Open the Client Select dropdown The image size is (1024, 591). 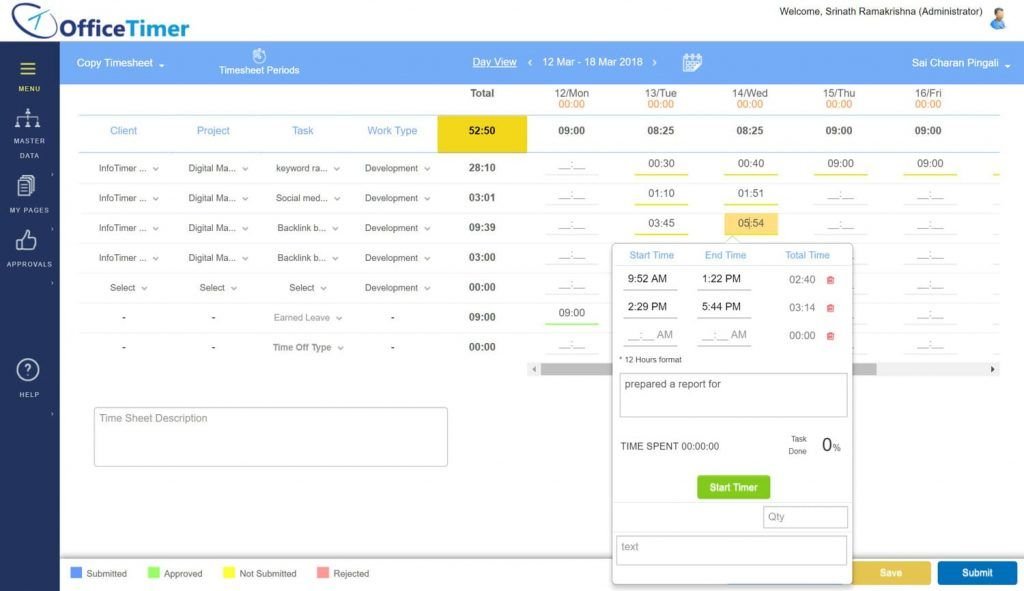pos(126,287)
